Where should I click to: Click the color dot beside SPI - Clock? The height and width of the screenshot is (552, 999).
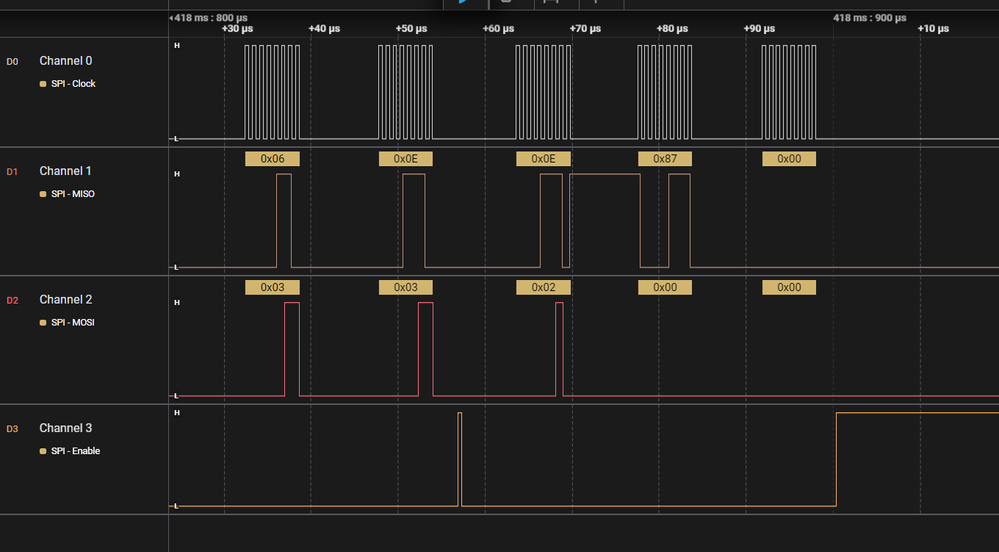coord(43,84)
